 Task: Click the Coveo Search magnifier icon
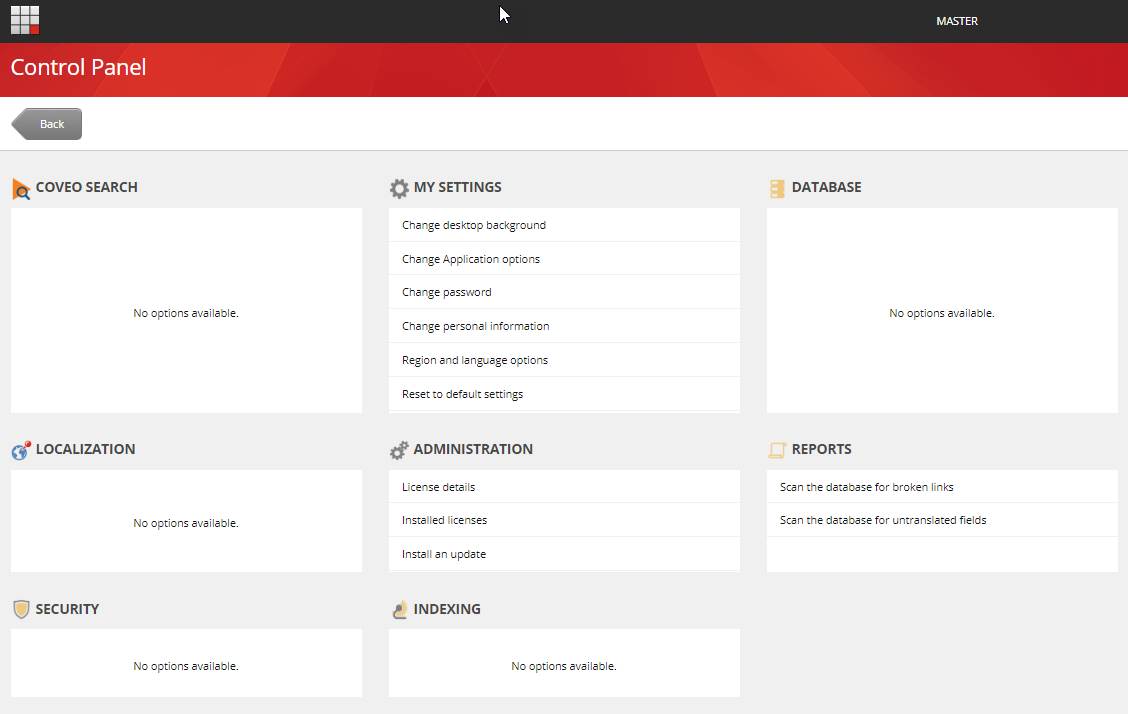coord(20,187)
